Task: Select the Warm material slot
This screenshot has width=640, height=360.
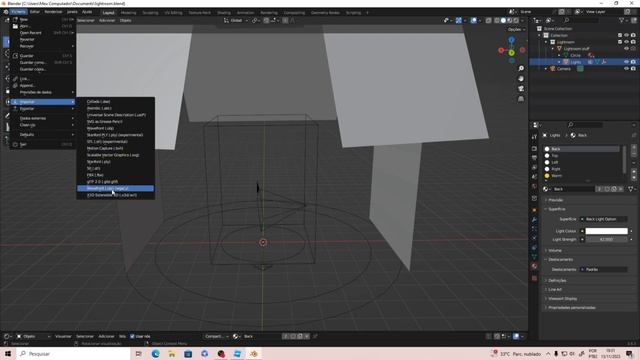Action: click(x=582, y=176)
